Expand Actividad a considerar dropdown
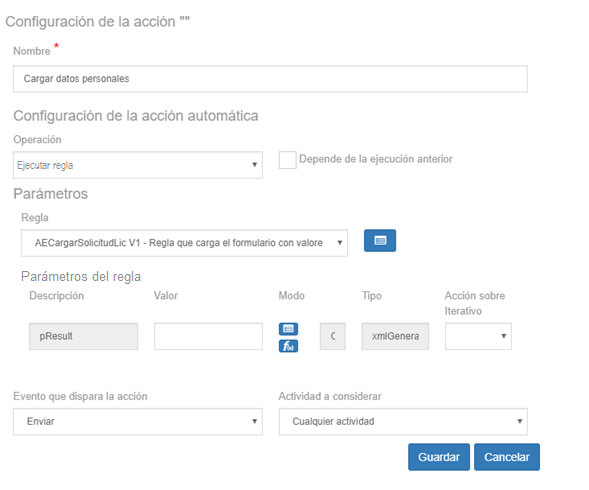Image resolution: width=589 pixels, height=490 pixels. [x=403, y=422]
